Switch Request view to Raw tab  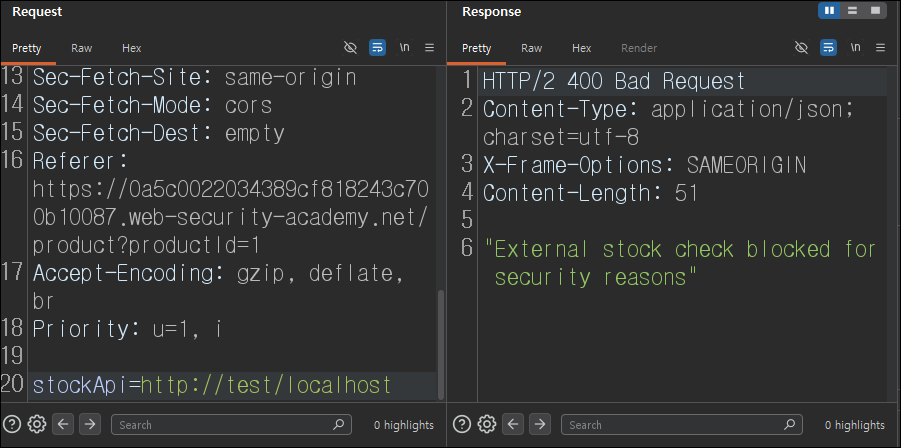[82, 48]
